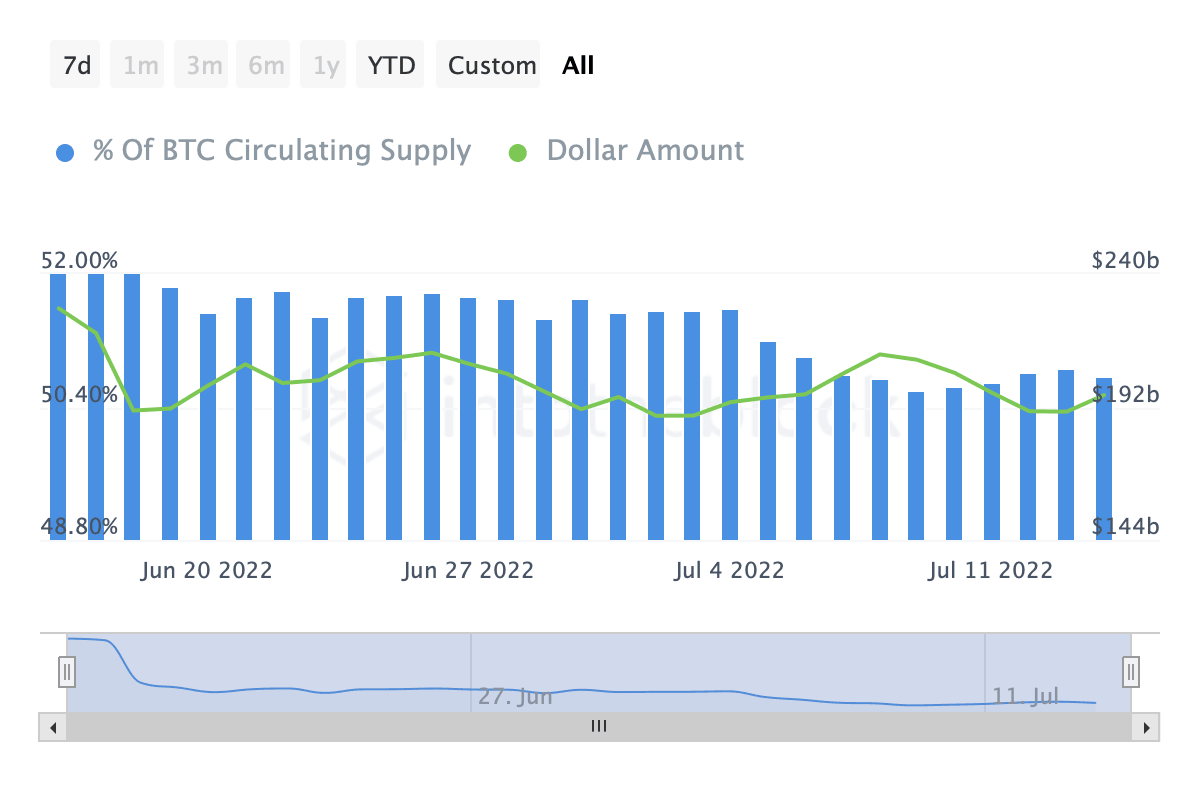Select the 7d time range button
The image size is (1200, 800).
(76, 66)
